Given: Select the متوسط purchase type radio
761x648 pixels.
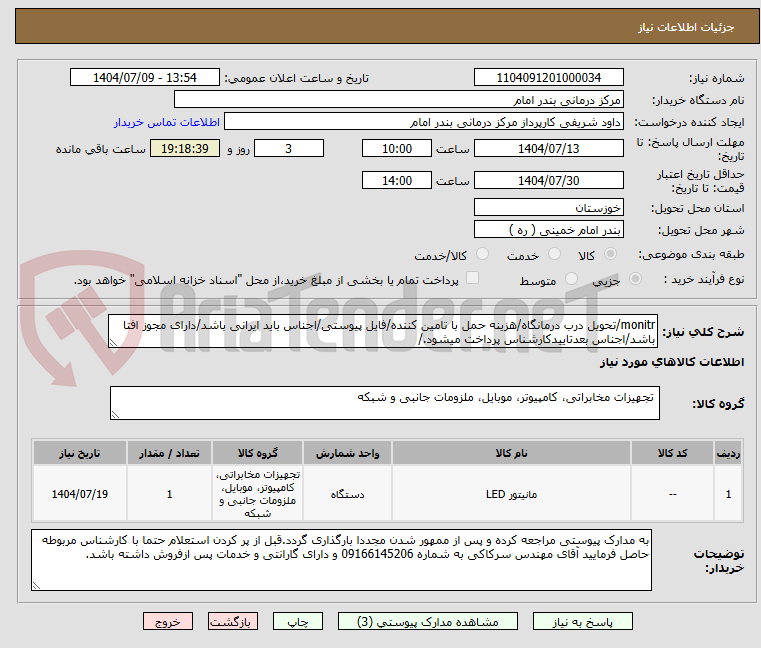Looking at the screenshot, I should tap(571, 279).
